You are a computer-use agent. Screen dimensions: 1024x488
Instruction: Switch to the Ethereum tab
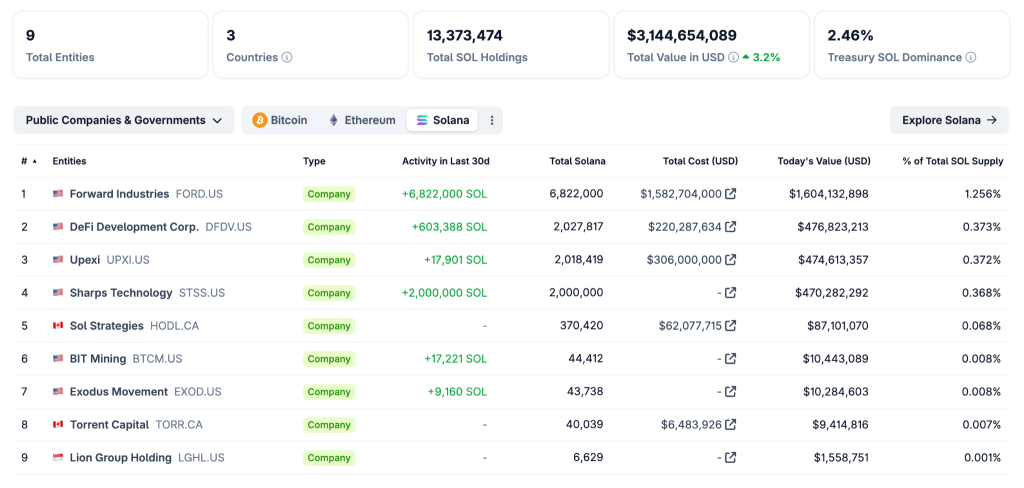pyautogui.click(x=361, y=120)
